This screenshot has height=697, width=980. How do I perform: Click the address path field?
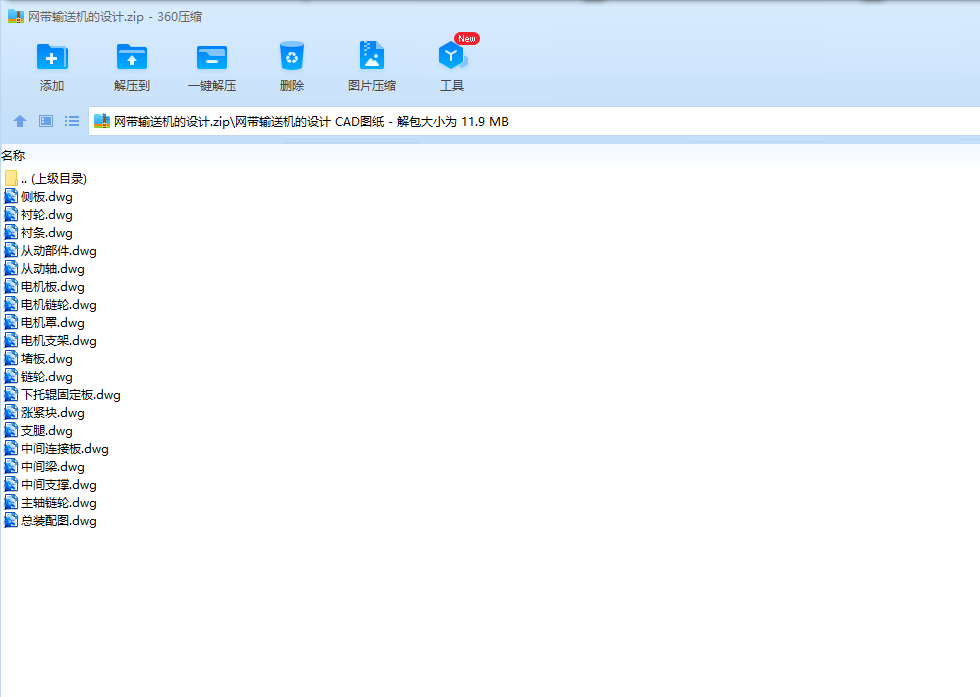pyautogui.click(x=534, y=121)
